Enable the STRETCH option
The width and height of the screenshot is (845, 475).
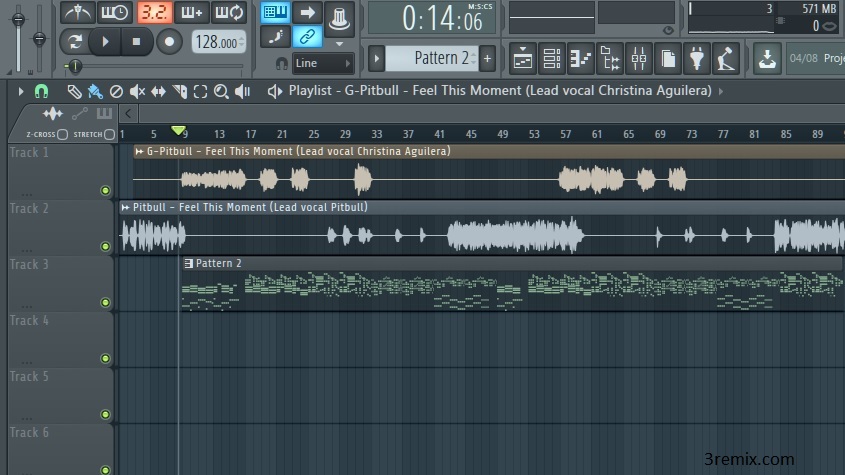[x=109, y=134]
